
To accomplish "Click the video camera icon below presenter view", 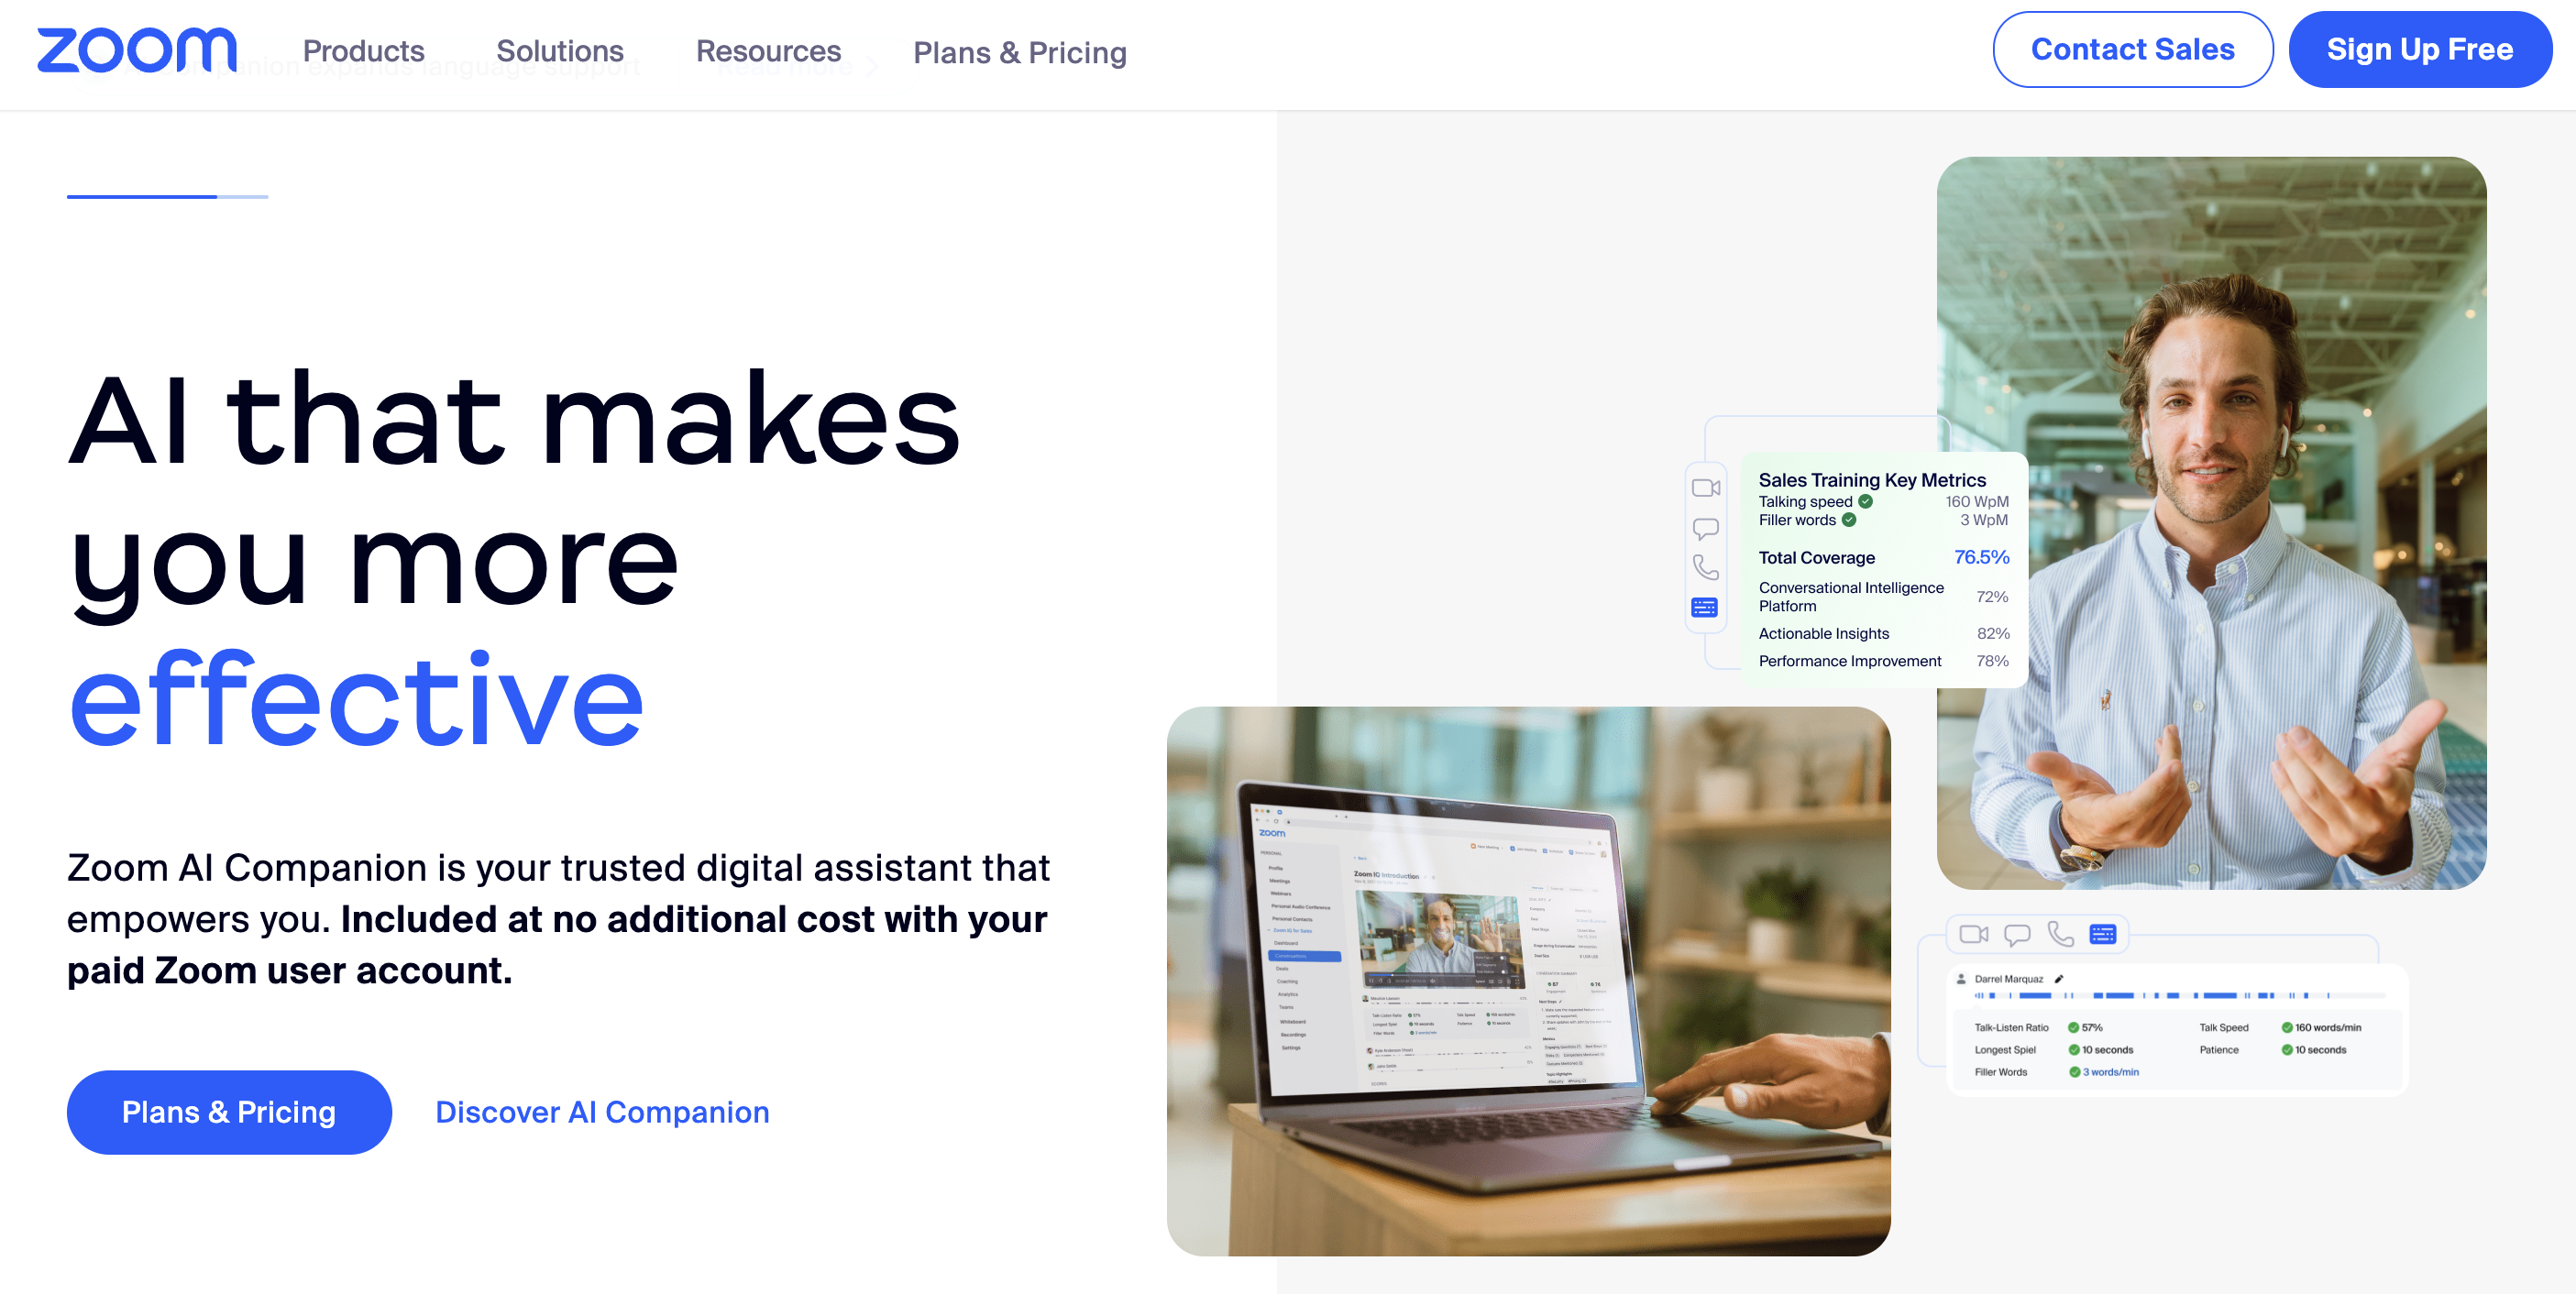I will click(1976, 925).
